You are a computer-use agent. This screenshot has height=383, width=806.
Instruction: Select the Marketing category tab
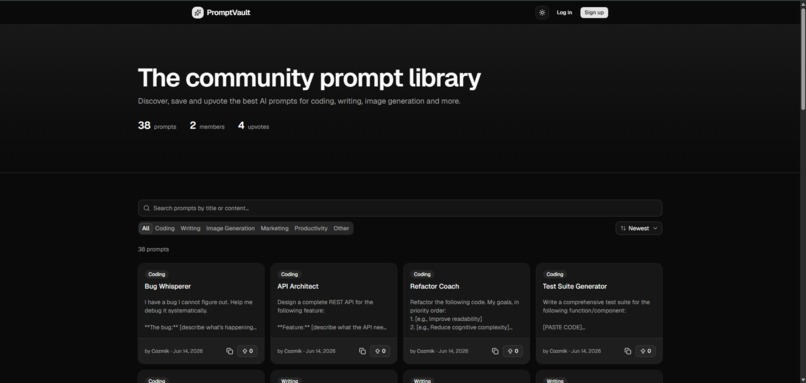click(274, 228)
